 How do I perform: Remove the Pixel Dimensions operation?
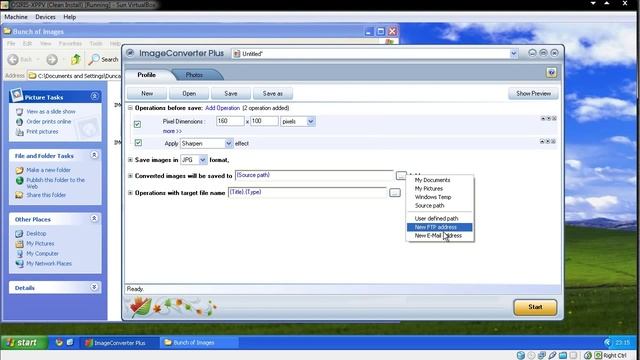coord(554,118)
